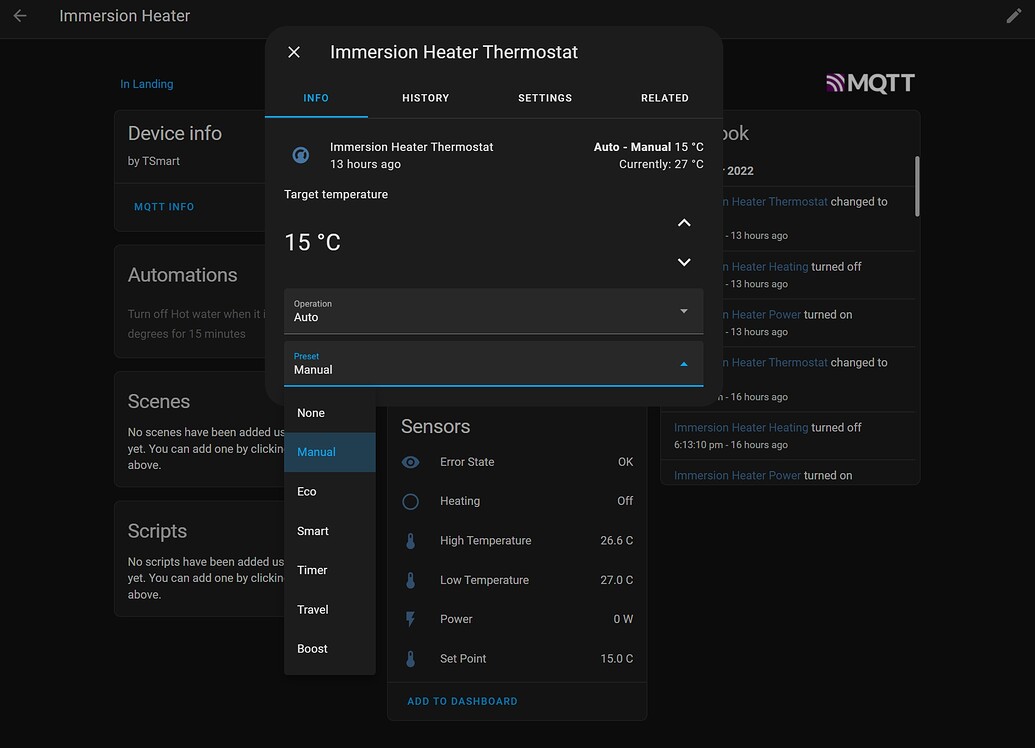Viewport: 1035px width, 748px height.
Task: Click the by TSmart manufacturer text
Action: (x=153, y=161)
